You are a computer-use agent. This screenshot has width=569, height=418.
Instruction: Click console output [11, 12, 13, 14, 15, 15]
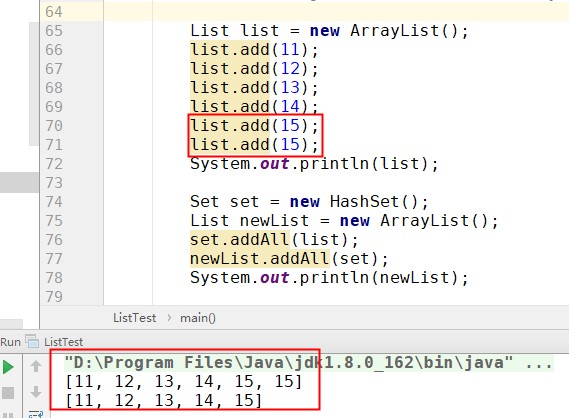click(184, 382)
